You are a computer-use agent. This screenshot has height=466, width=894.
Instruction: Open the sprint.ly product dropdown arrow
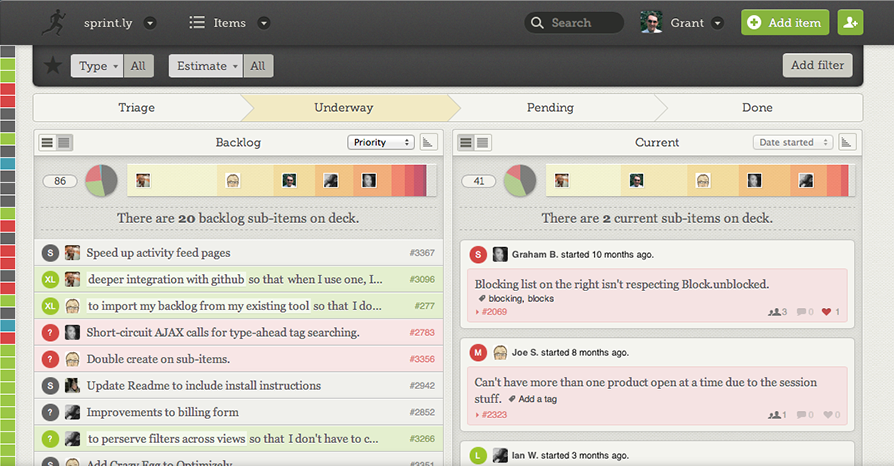click(150, 23)
